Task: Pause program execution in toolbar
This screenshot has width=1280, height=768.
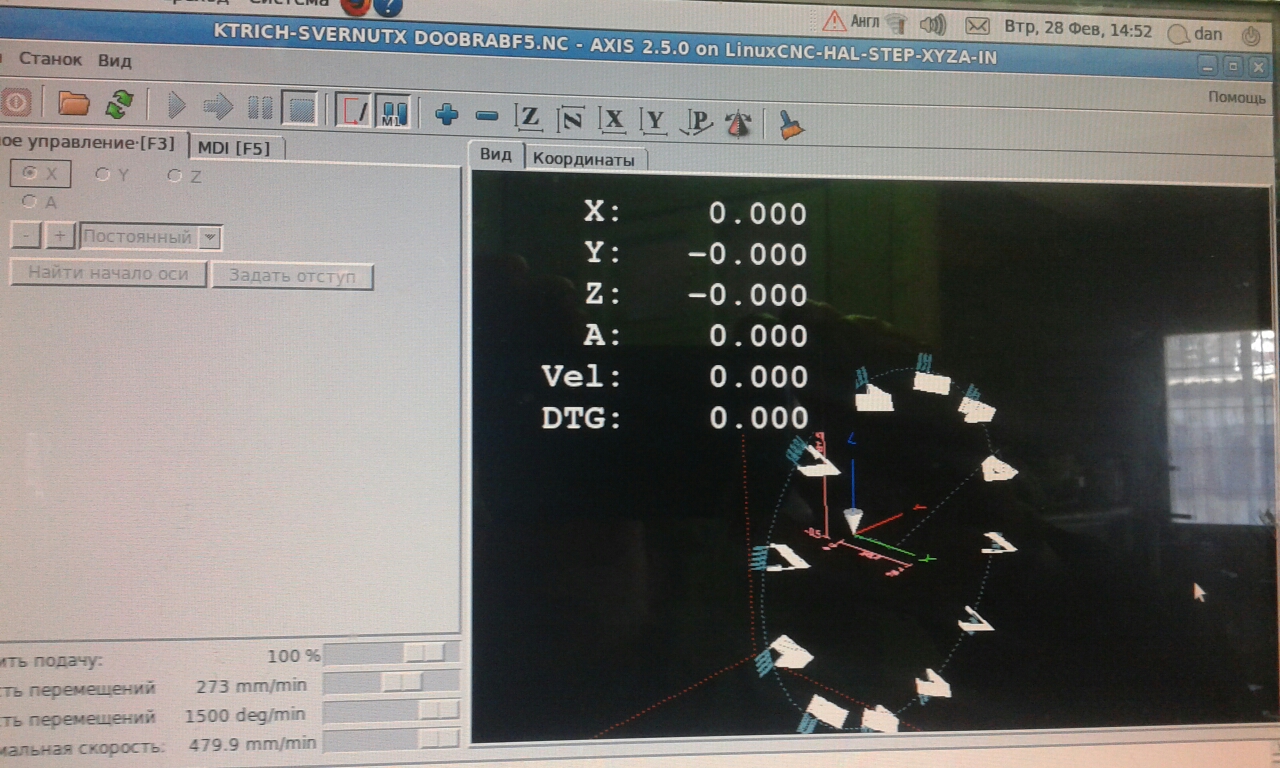Action: (x=260, y=107)
